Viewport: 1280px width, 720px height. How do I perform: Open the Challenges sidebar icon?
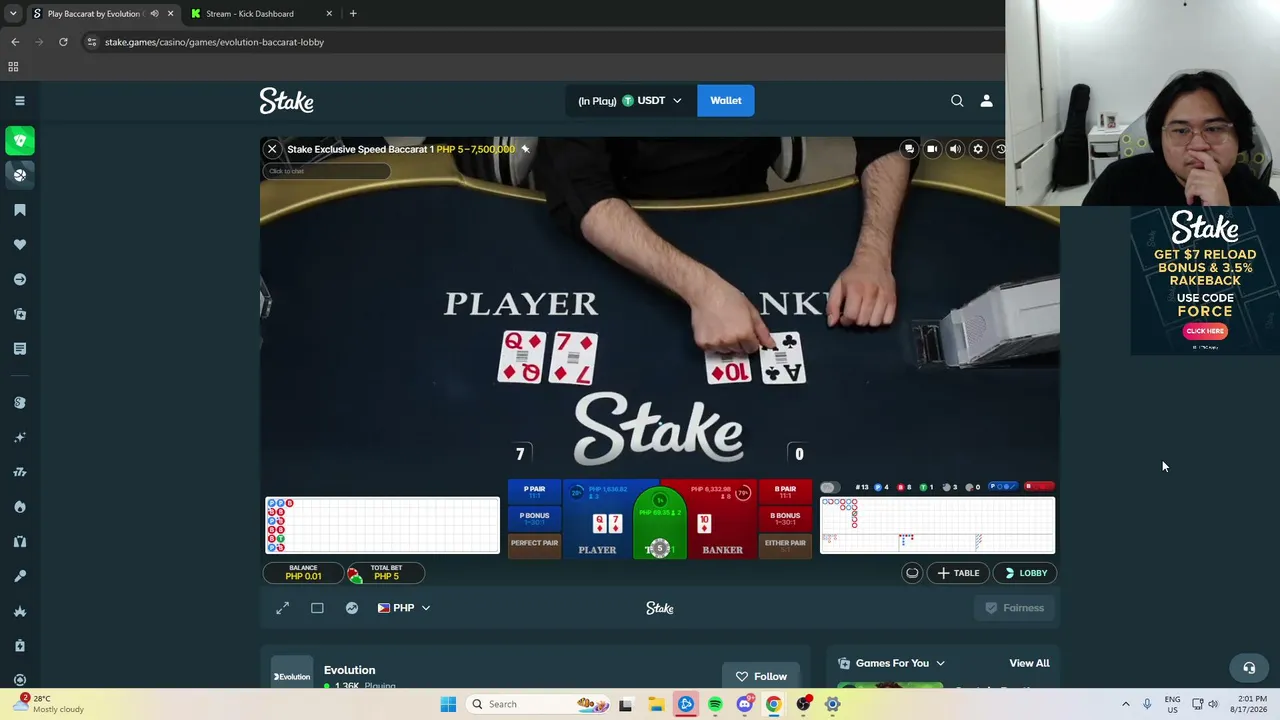click(x=20, y=314)
